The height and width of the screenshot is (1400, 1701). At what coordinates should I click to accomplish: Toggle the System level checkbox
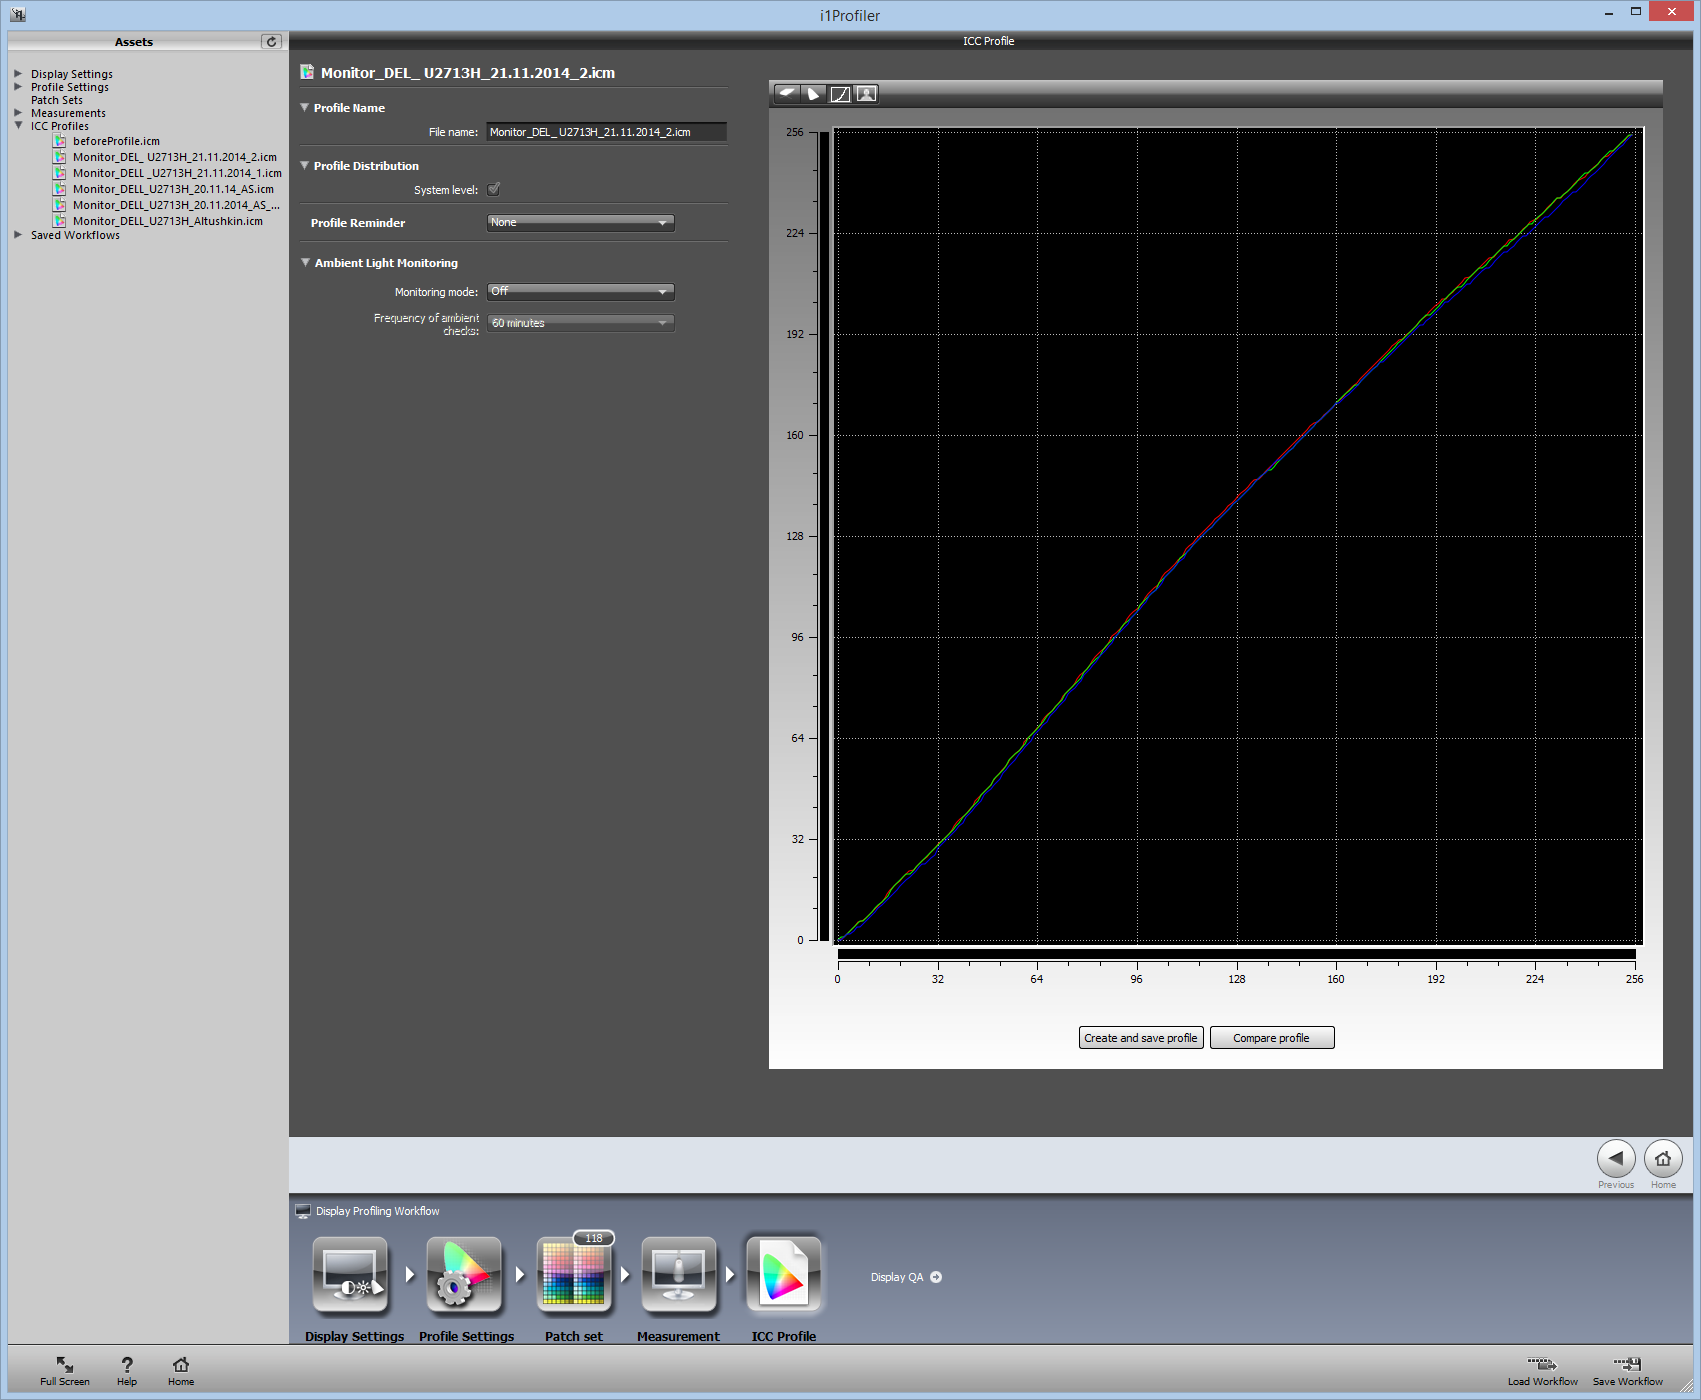click(x=494, y=189)
